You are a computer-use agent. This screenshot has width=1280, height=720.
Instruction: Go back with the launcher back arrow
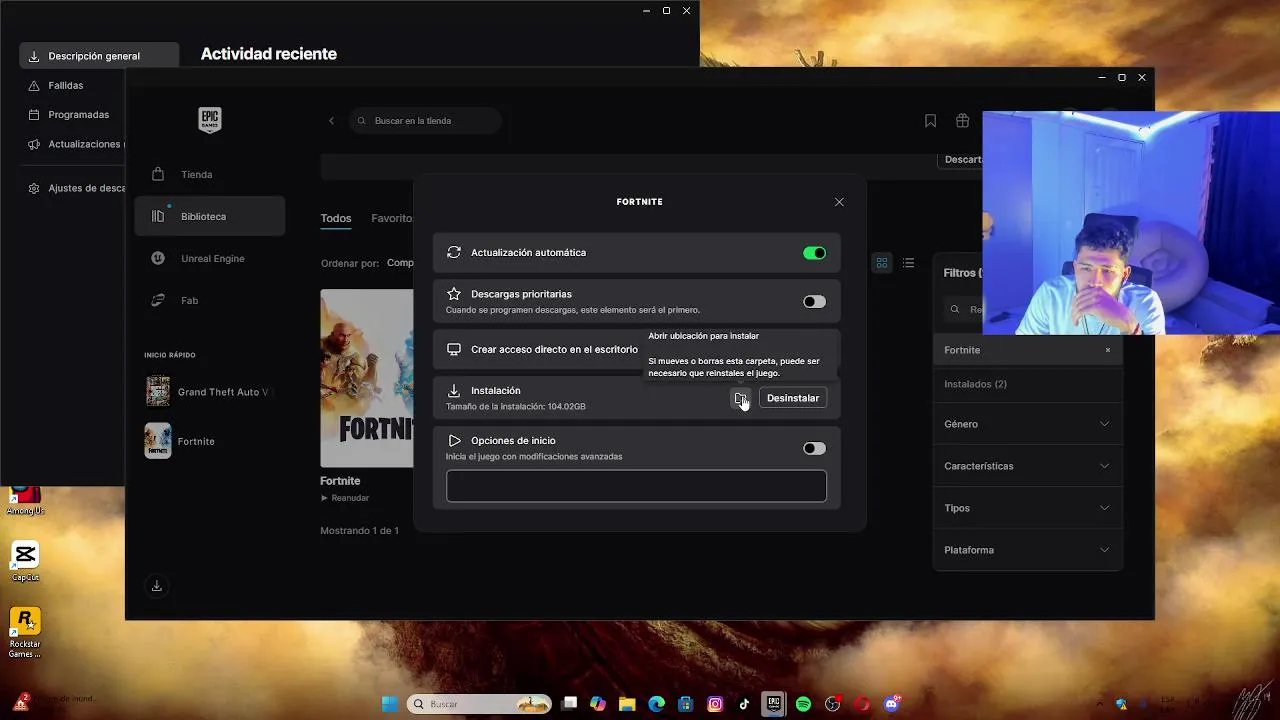click(x=331, y=121)
